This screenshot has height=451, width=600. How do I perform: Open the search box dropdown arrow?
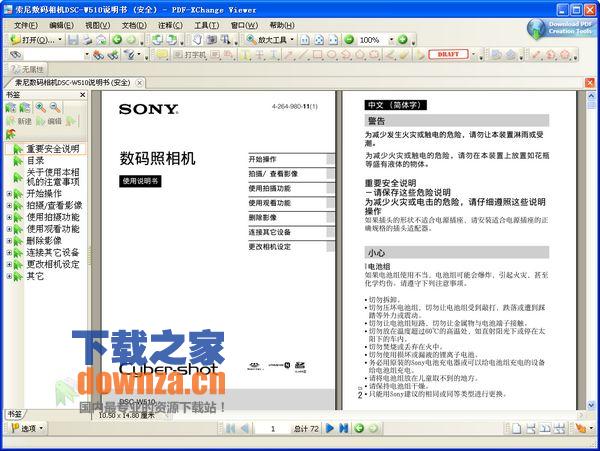click(x=86, y=55)
